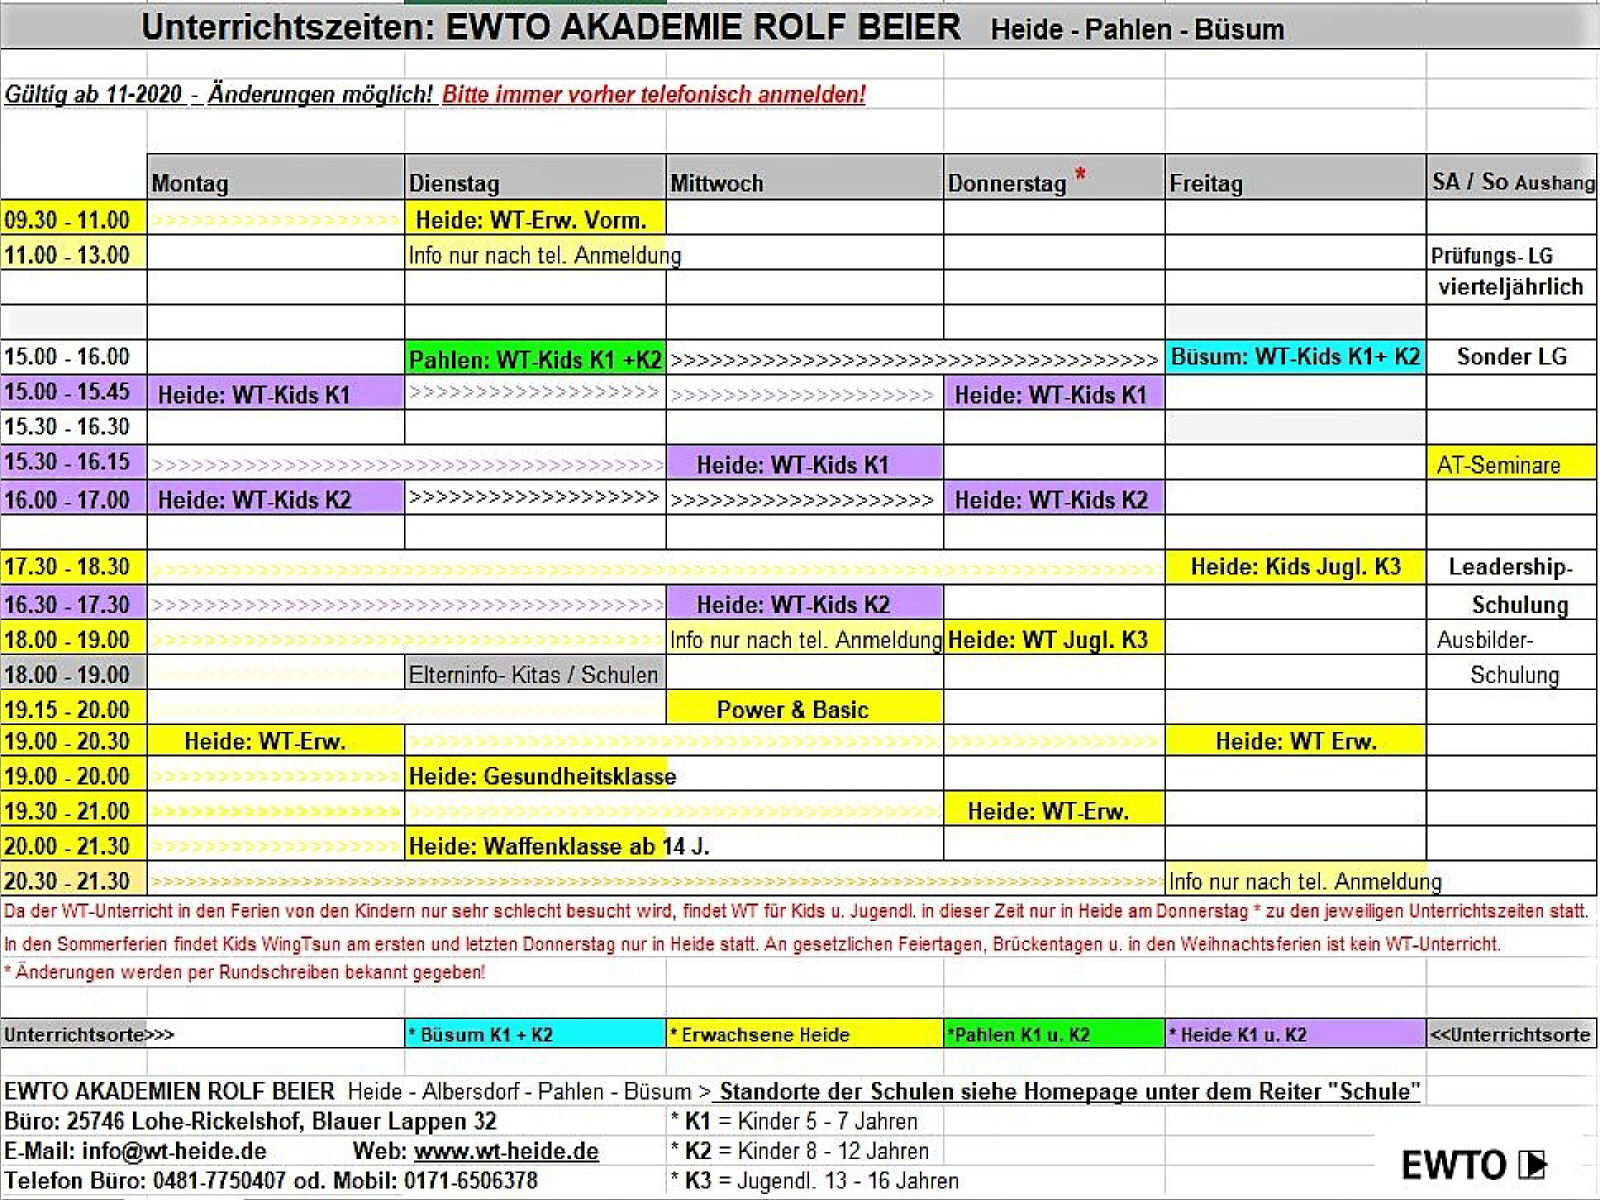Click Info nur nach tel. Anmeldung in 11.00 row

(544, 255)
